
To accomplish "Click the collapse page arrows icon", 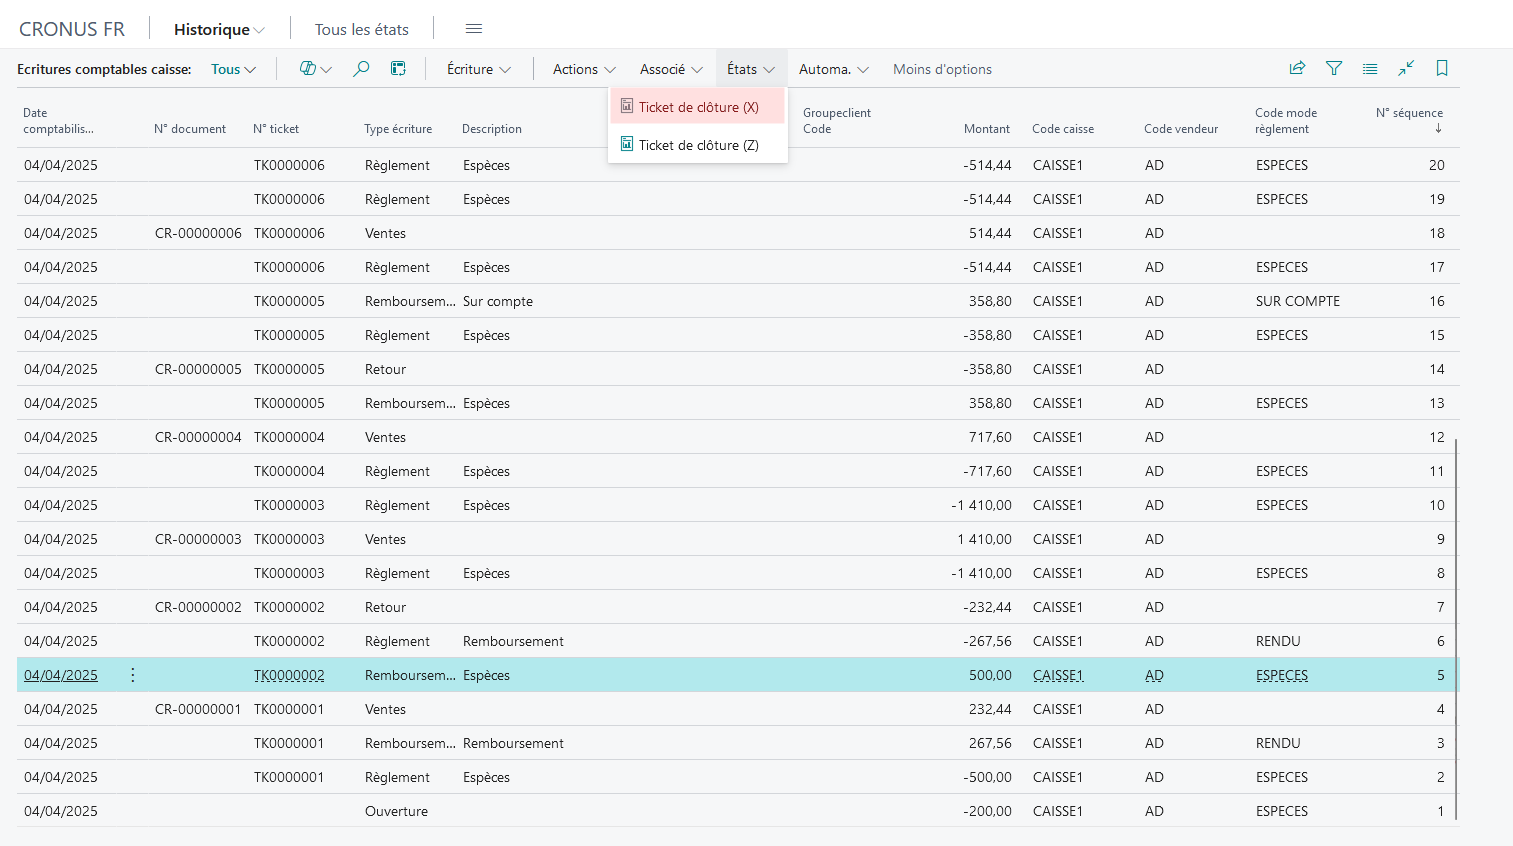I will pyautogui.click(x=1406, y=68).
